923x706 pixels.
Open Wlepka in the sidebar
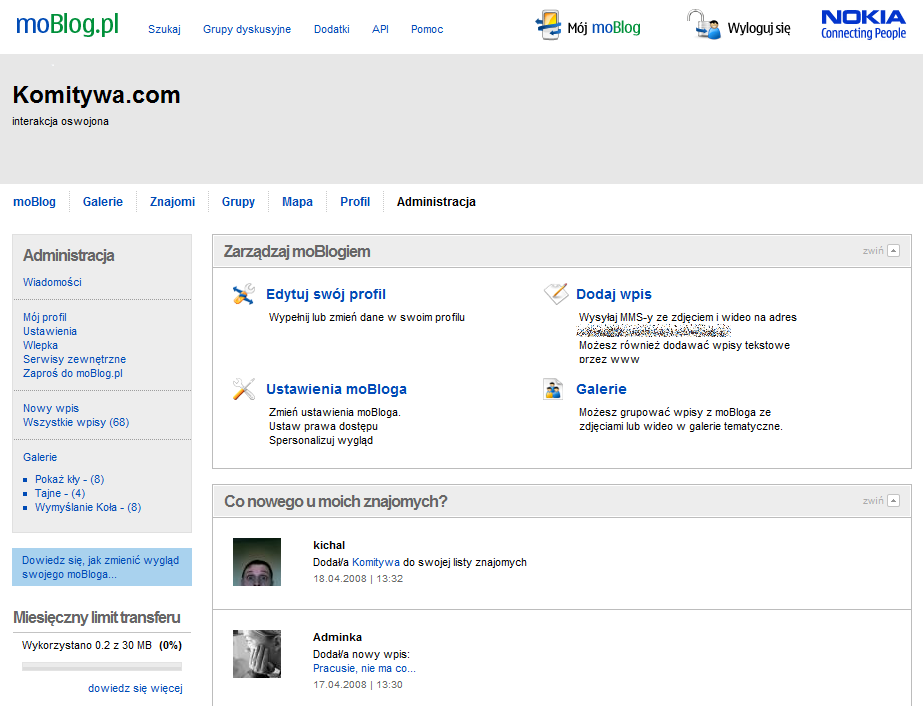(41, 346)
